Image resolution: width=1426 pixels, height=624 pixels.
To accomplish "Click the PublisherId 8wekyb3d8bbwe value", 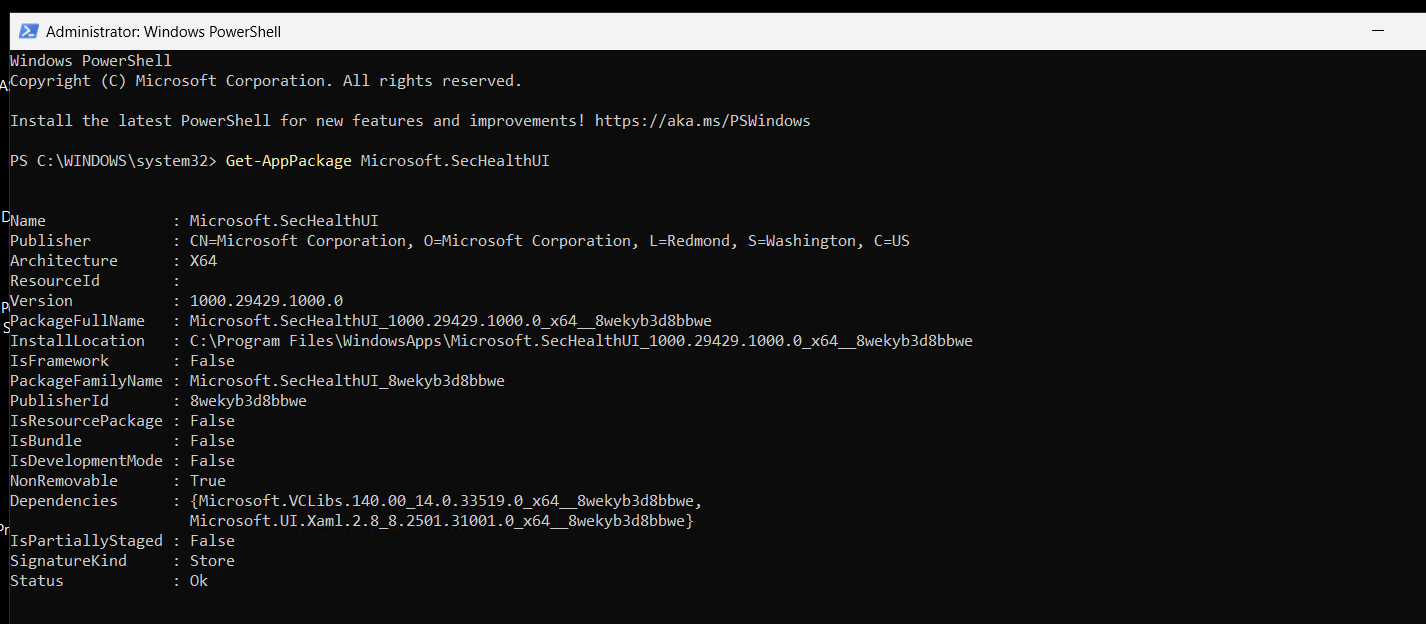I will (x=248, y=400).
